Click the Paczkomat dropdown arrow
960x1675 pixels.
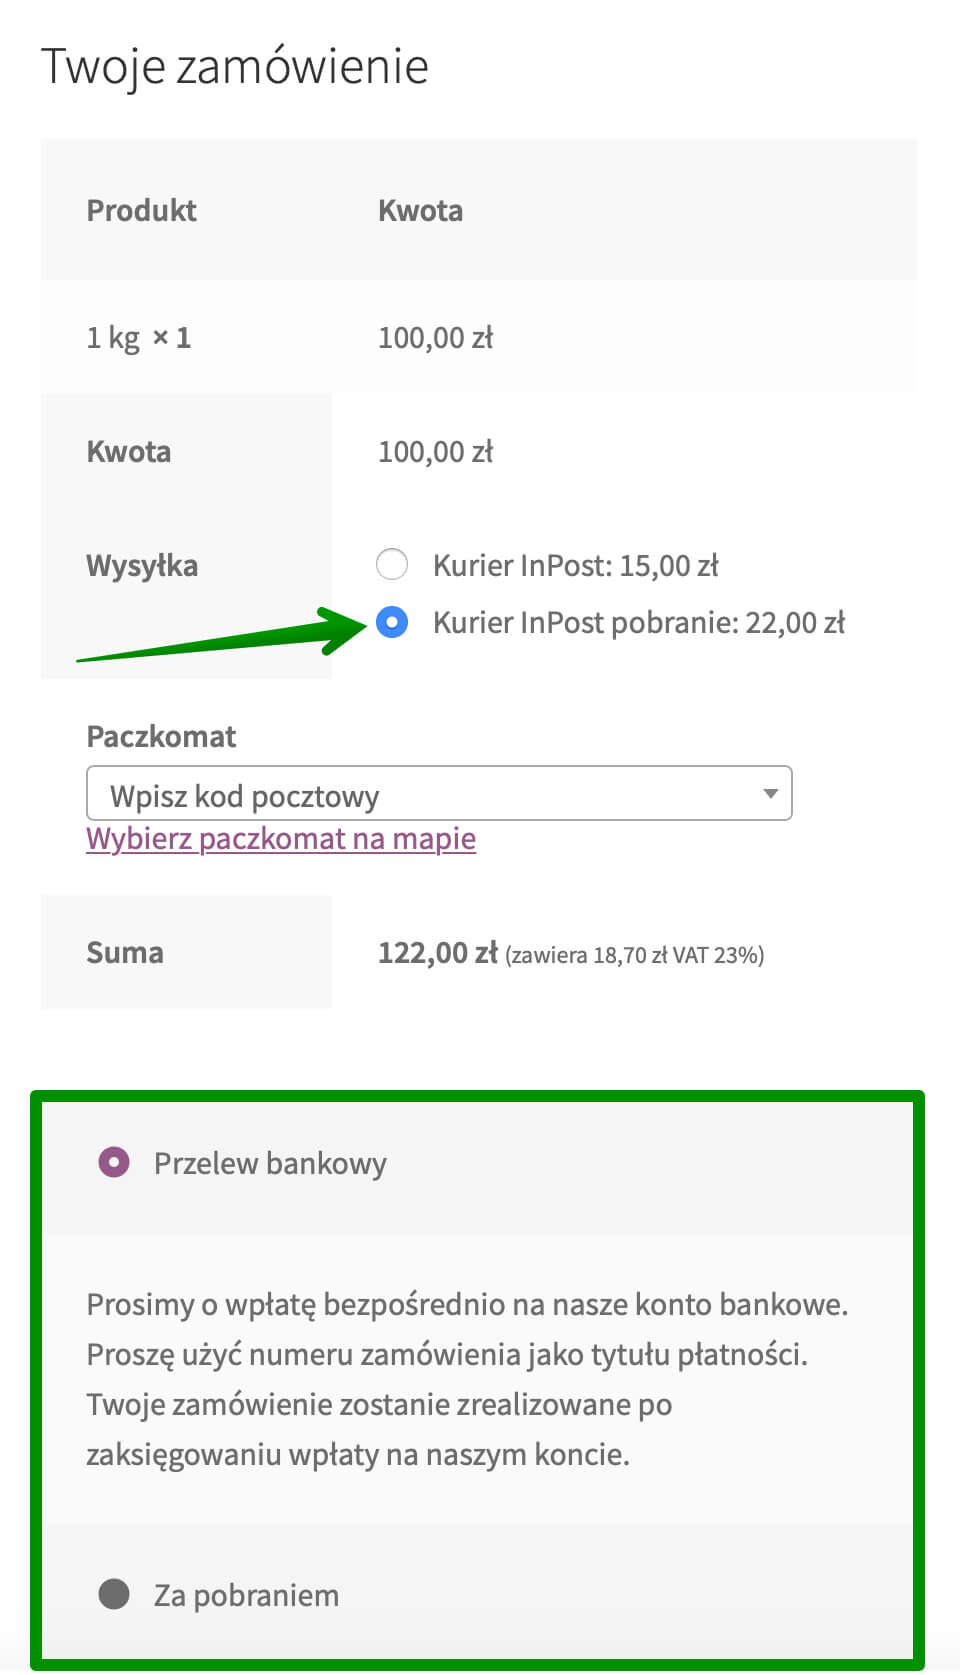(770, 794)
